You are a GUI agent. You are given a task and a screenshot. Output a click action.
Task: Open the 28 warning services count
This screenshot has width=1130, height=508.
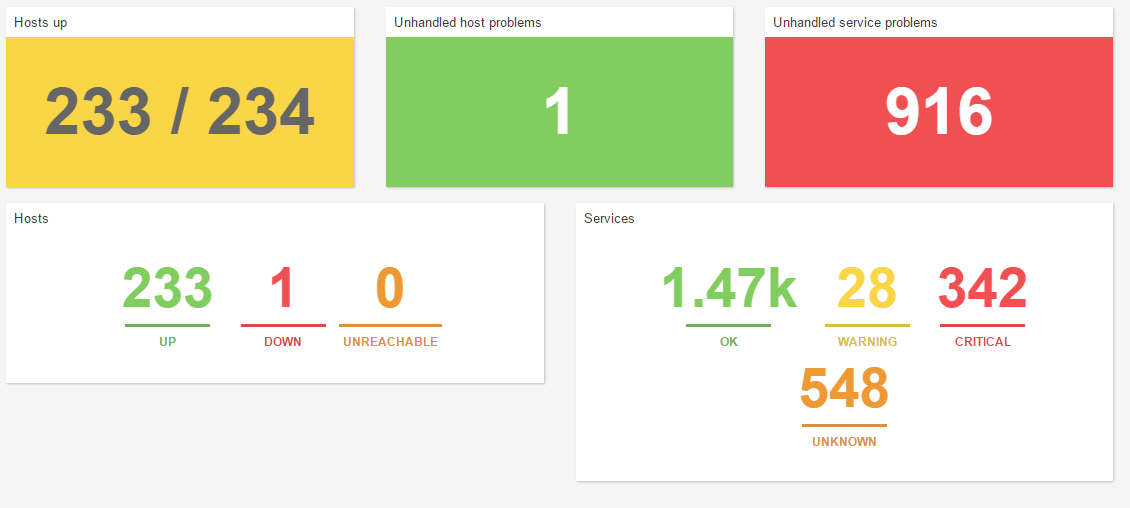(867, 289)
